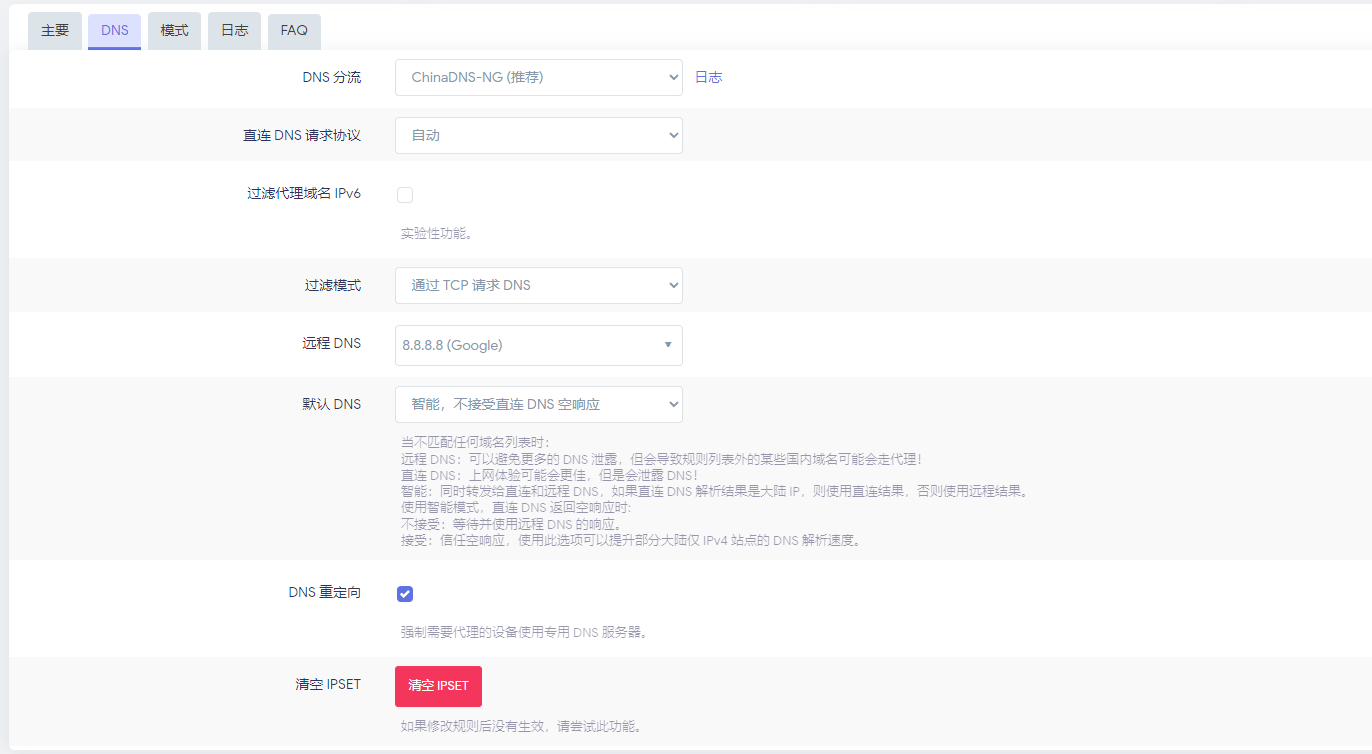Open the FAQ tab
Image resolution: width=1372 pixels, height=754 pixels.
(x=293, y=30)
